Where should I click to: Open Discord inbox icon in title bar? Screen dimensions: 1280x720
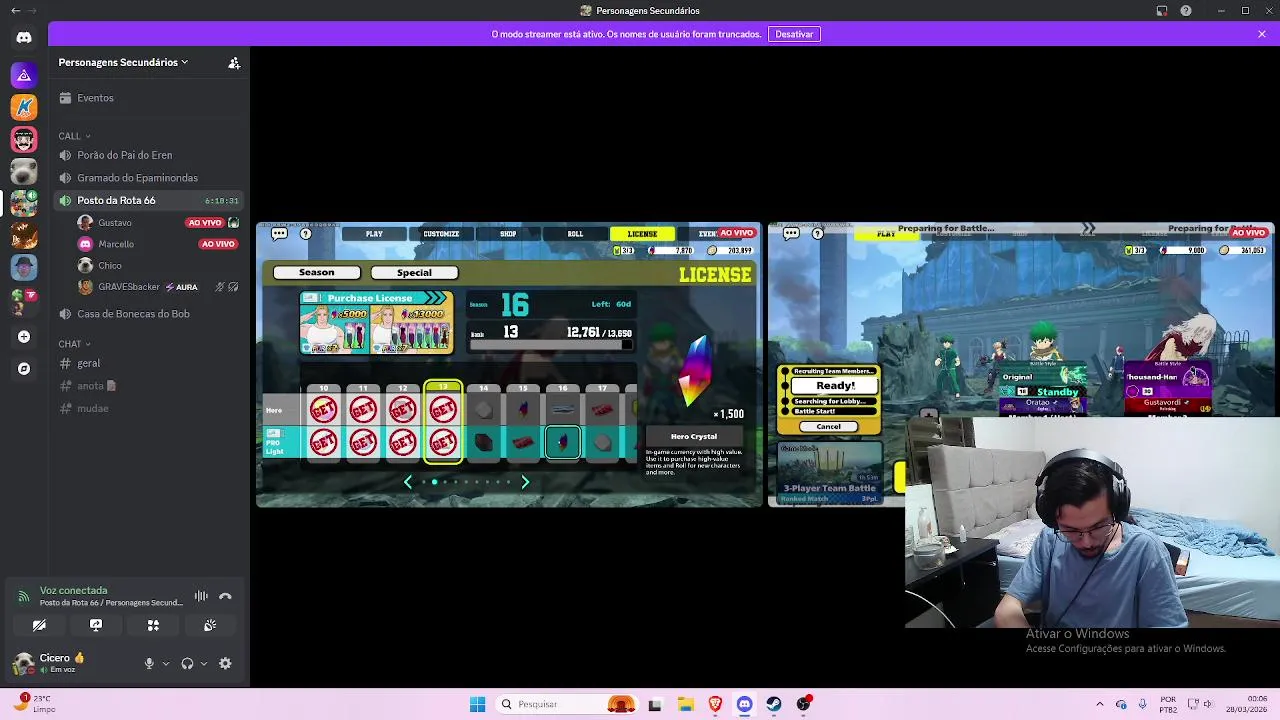click(x=1162, y=11)
